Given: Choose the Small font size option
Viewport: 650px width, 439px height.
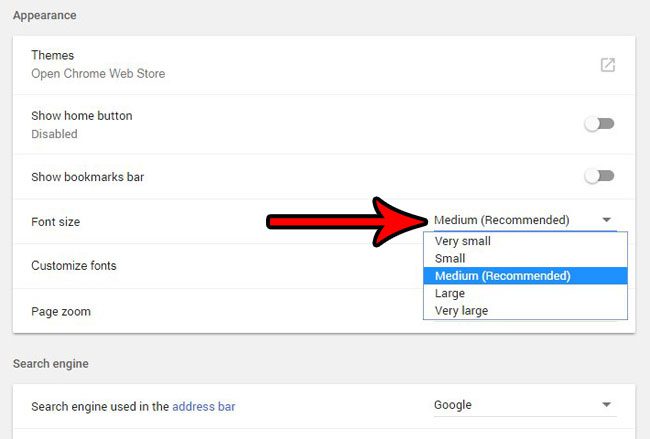Looking at the screenshot, I should click(450, 258).
